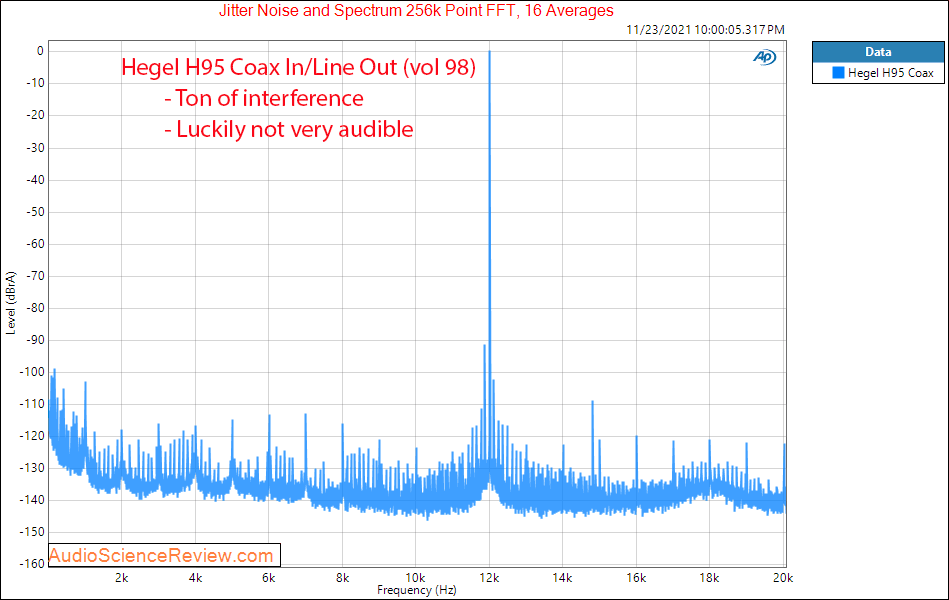
Task: Click the "-50" level axis tick
Action: pos(35,212)
